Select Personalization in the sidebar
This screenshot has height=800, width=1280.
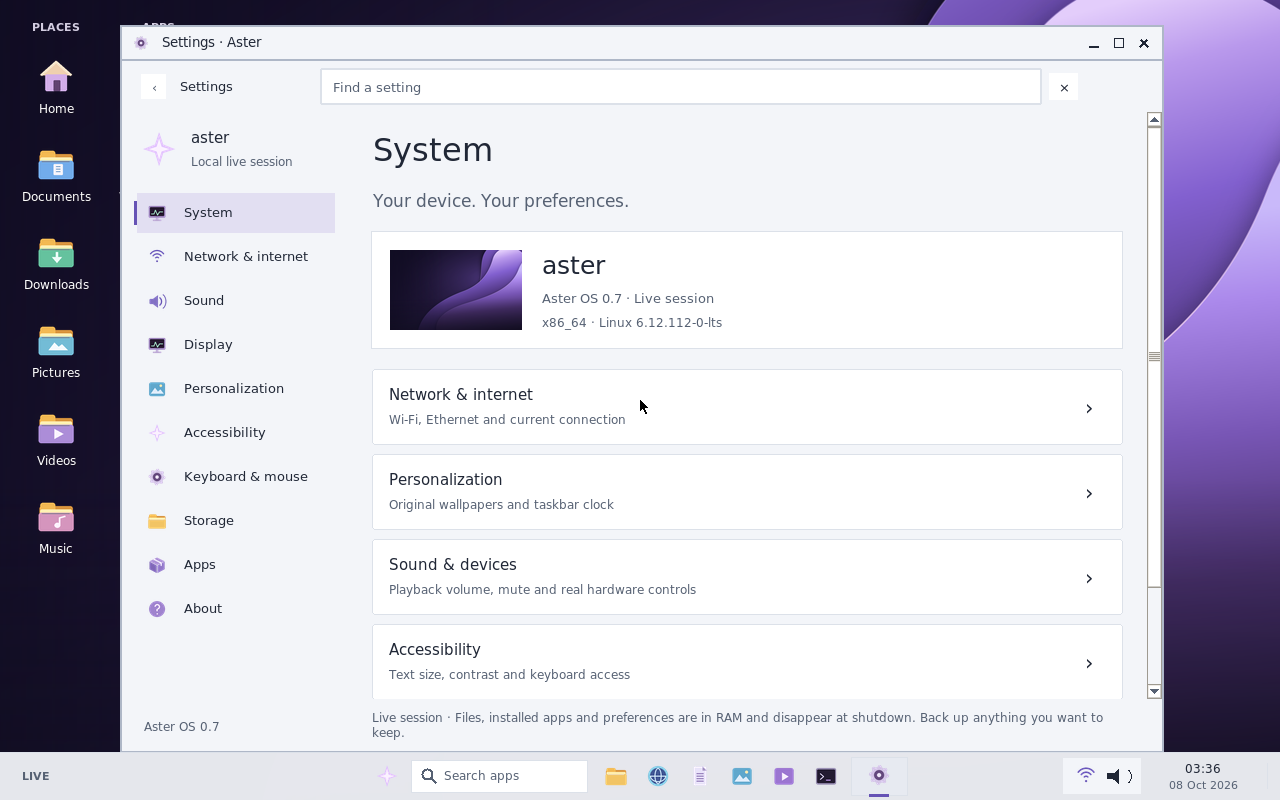click(x=236, y=389)
